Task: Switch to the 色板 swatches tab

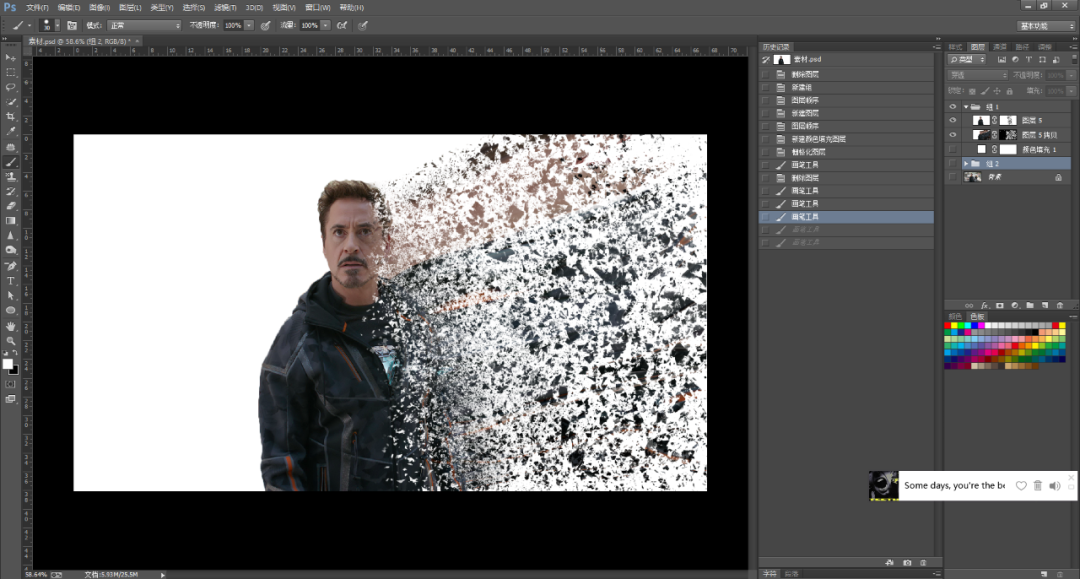Action: [977, 317]
